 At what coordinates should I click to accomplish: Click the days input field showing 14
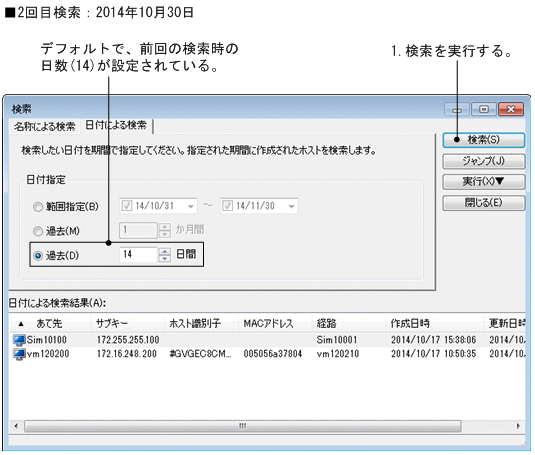139,254
